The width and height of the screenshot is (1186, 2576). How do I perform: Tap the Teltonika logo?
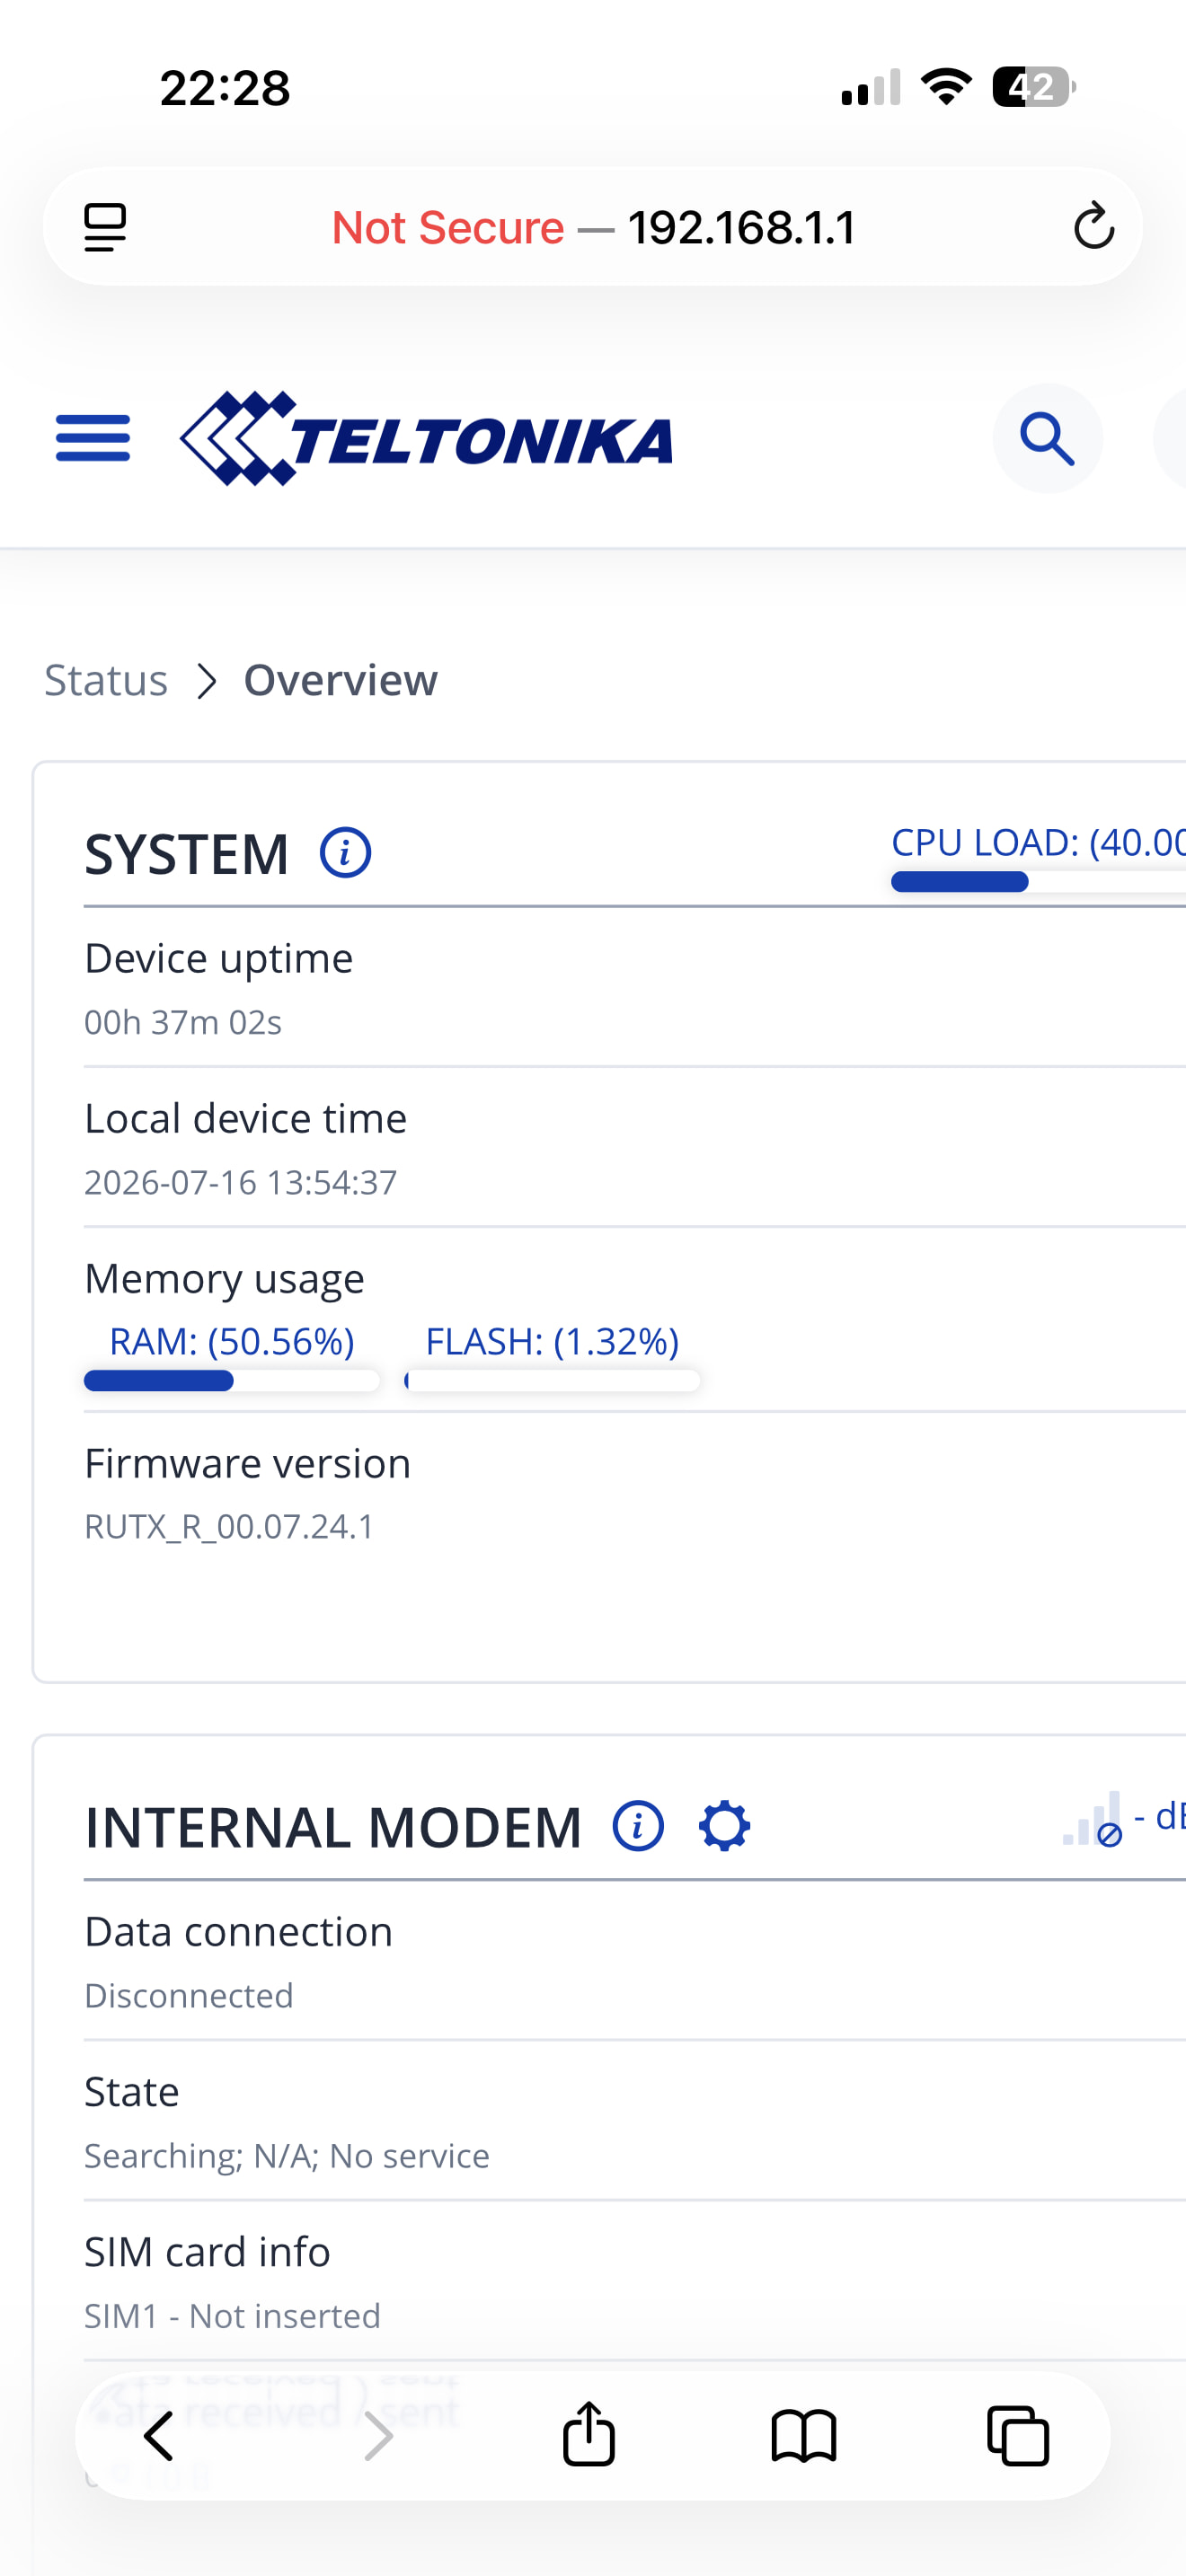tap(426, 438)
